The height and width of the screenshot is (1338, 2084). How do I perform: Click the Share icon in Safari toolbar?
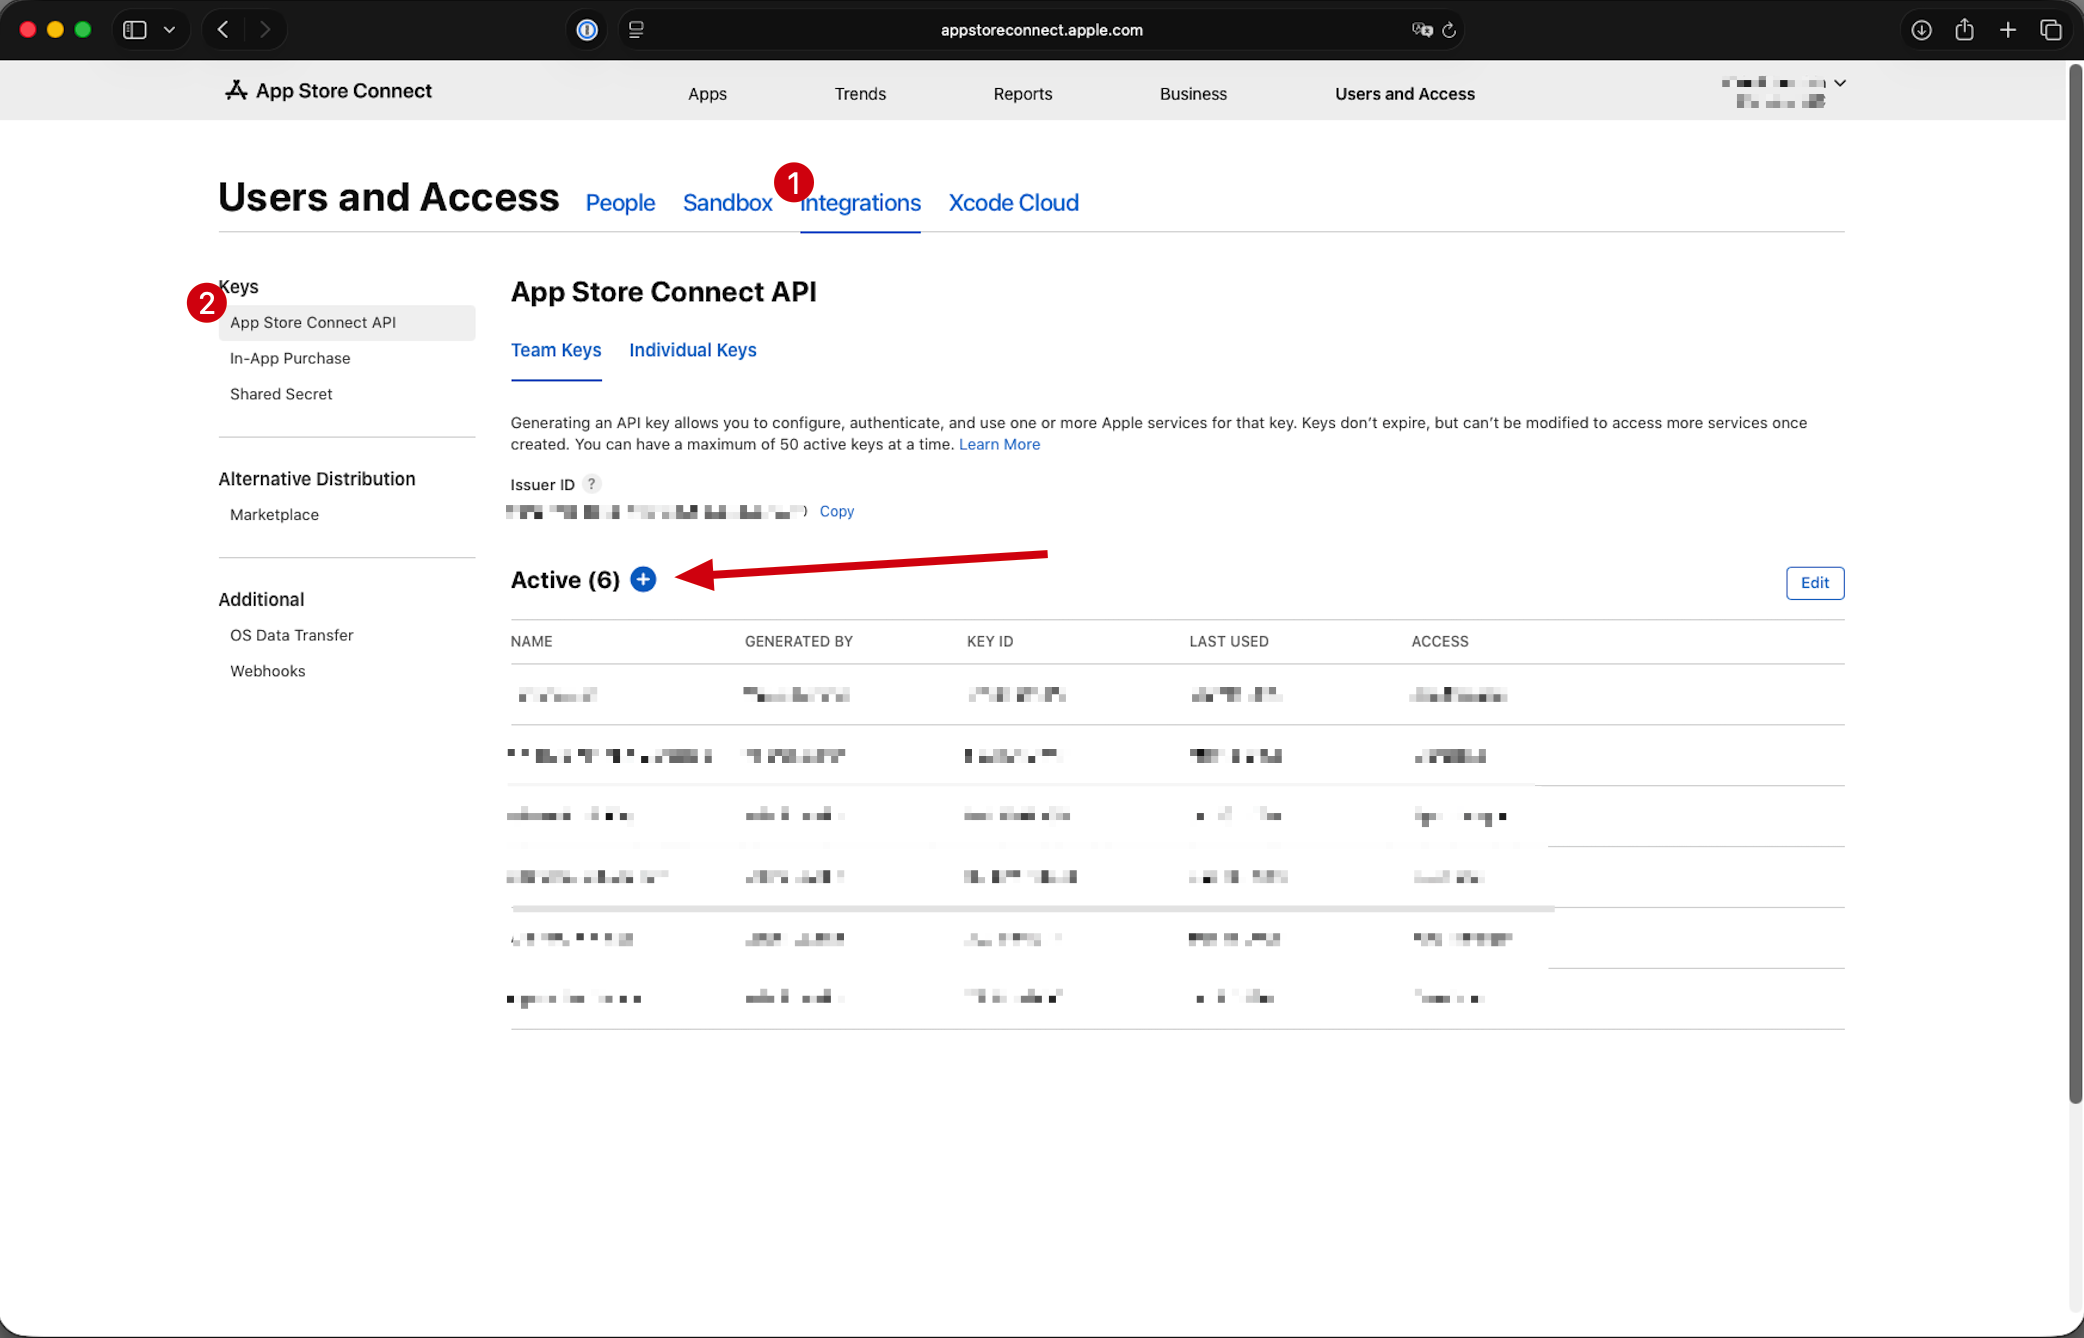[x=1965, y=30]
